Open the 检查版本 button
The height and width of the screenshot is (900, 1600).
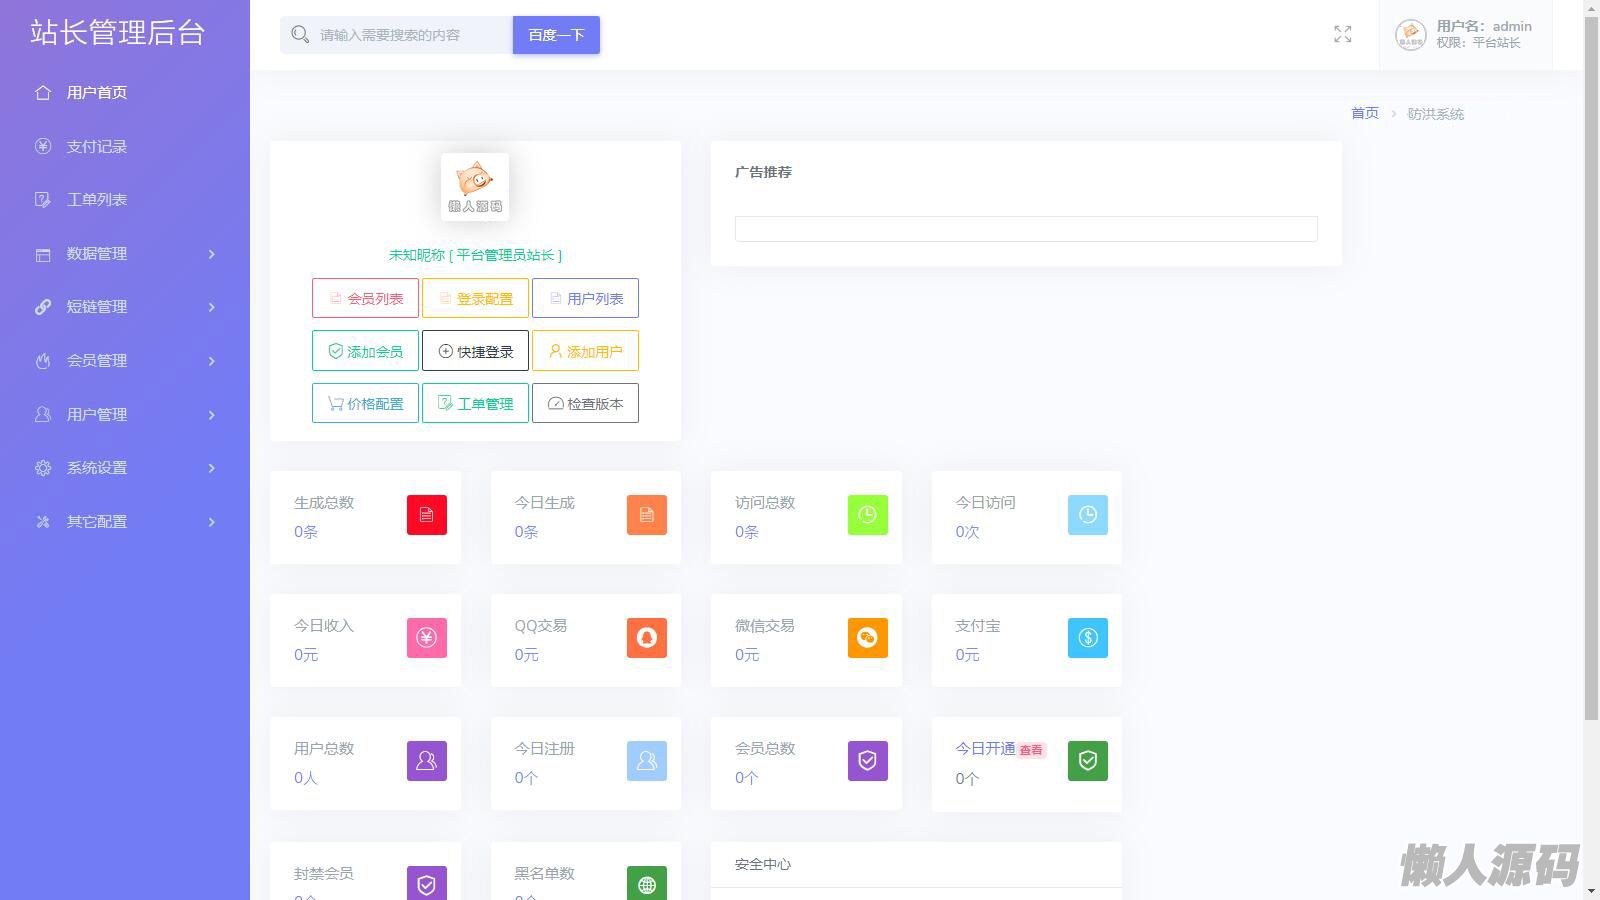585,404
